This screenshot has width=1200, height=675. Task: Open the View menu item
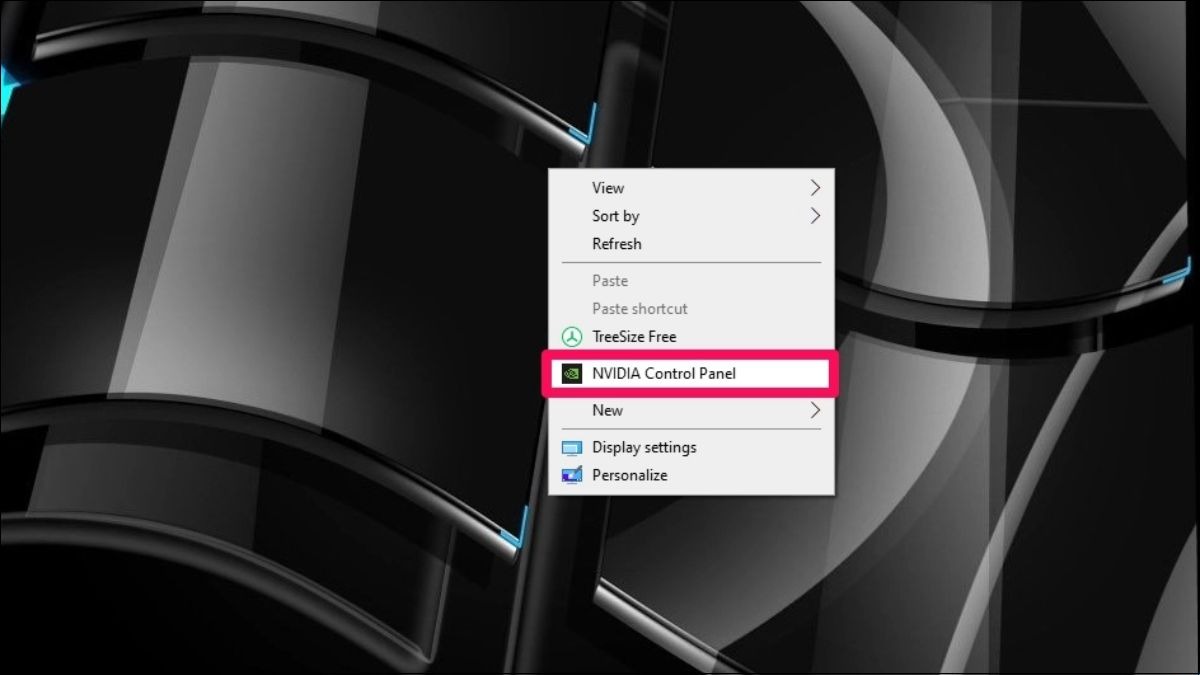point(691,188)
